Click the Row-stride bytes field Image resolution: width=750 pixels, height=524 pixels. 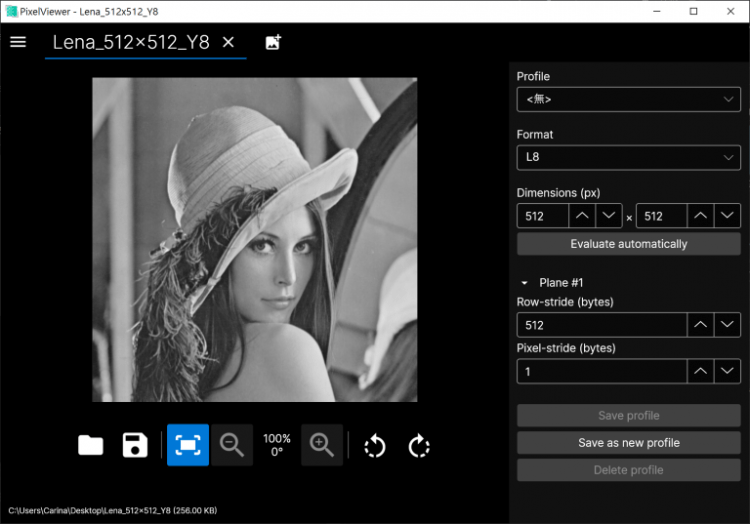602,325
